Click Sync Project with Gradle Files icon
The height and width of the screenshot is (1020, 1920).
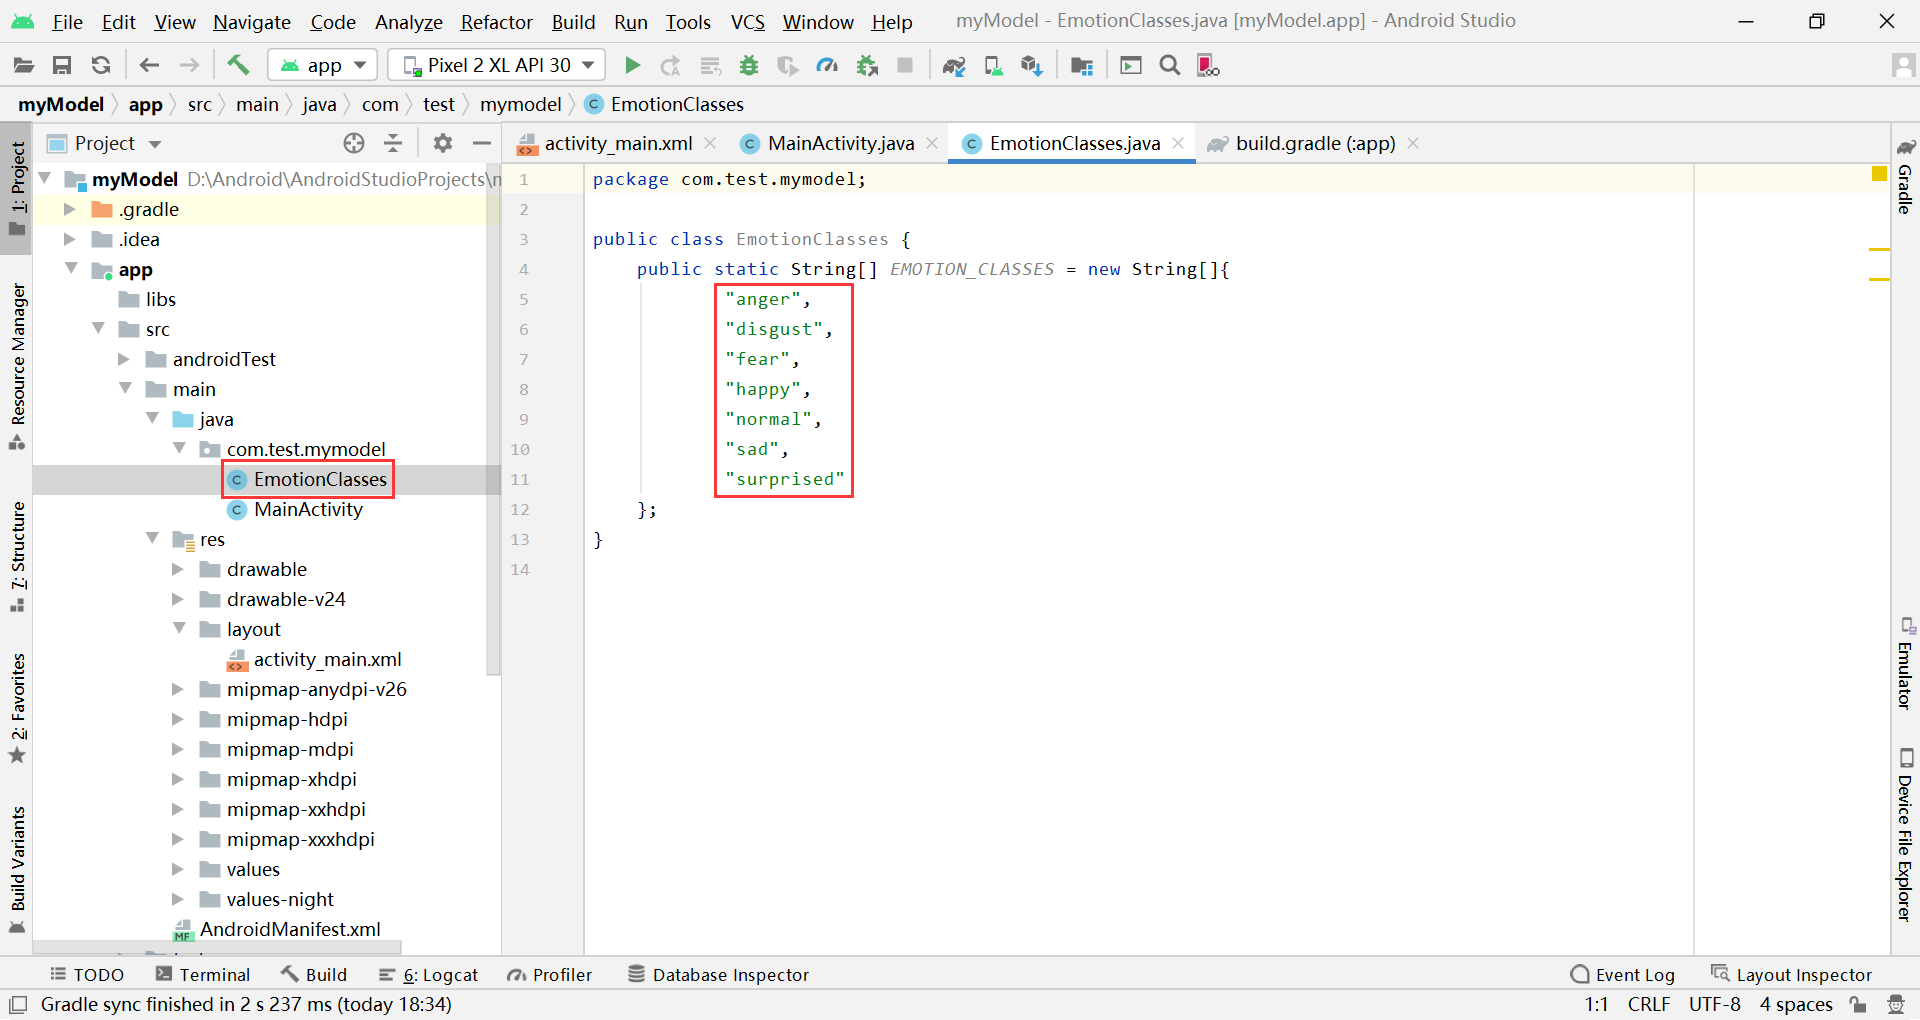coord(954,66)
